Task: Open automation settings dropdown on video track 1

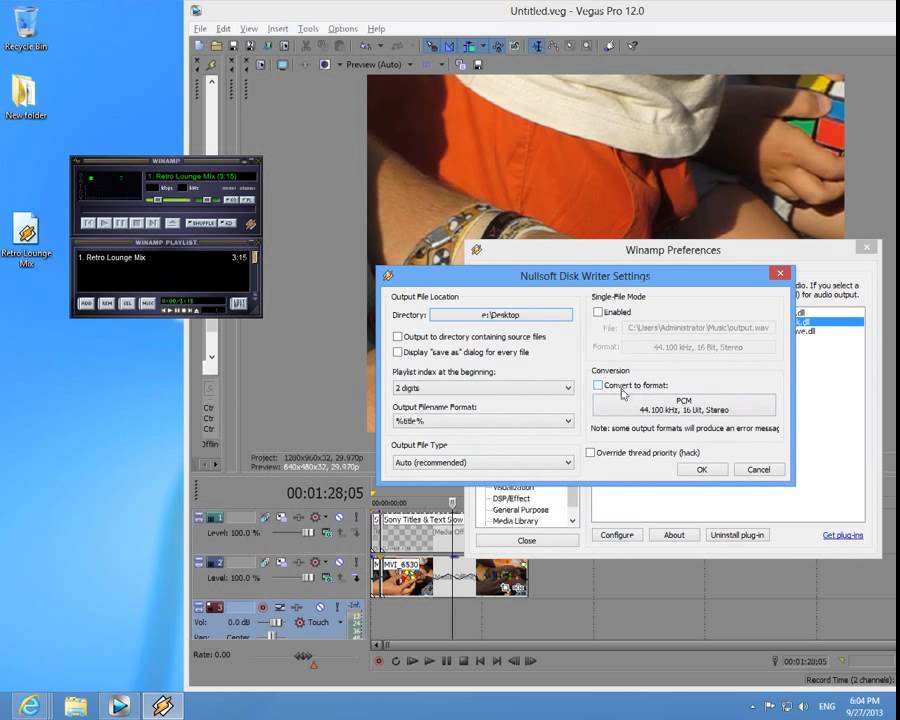Action: [x=325, y=517]
